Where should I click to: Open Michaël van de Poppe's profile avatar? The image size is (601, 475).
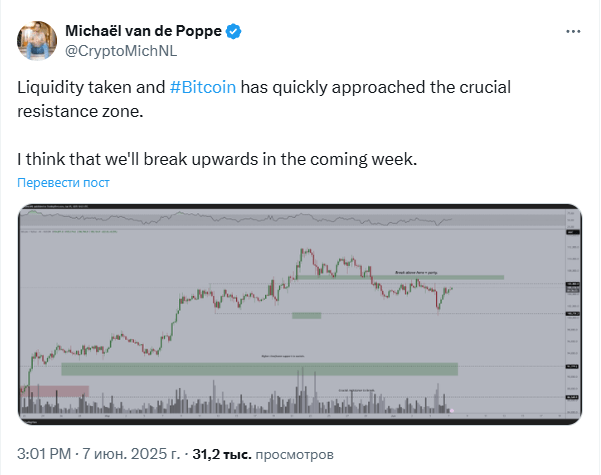click(37, 41)
